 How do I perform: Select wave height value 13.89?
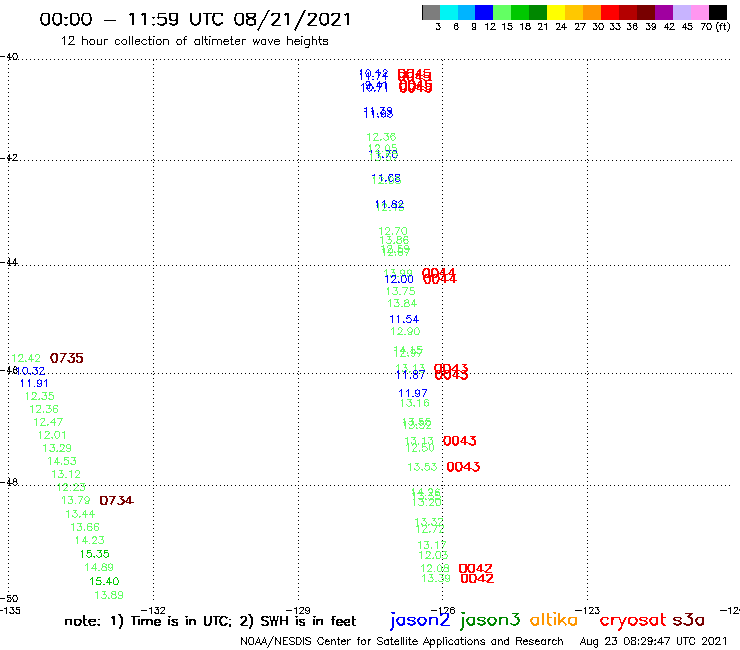109,595
